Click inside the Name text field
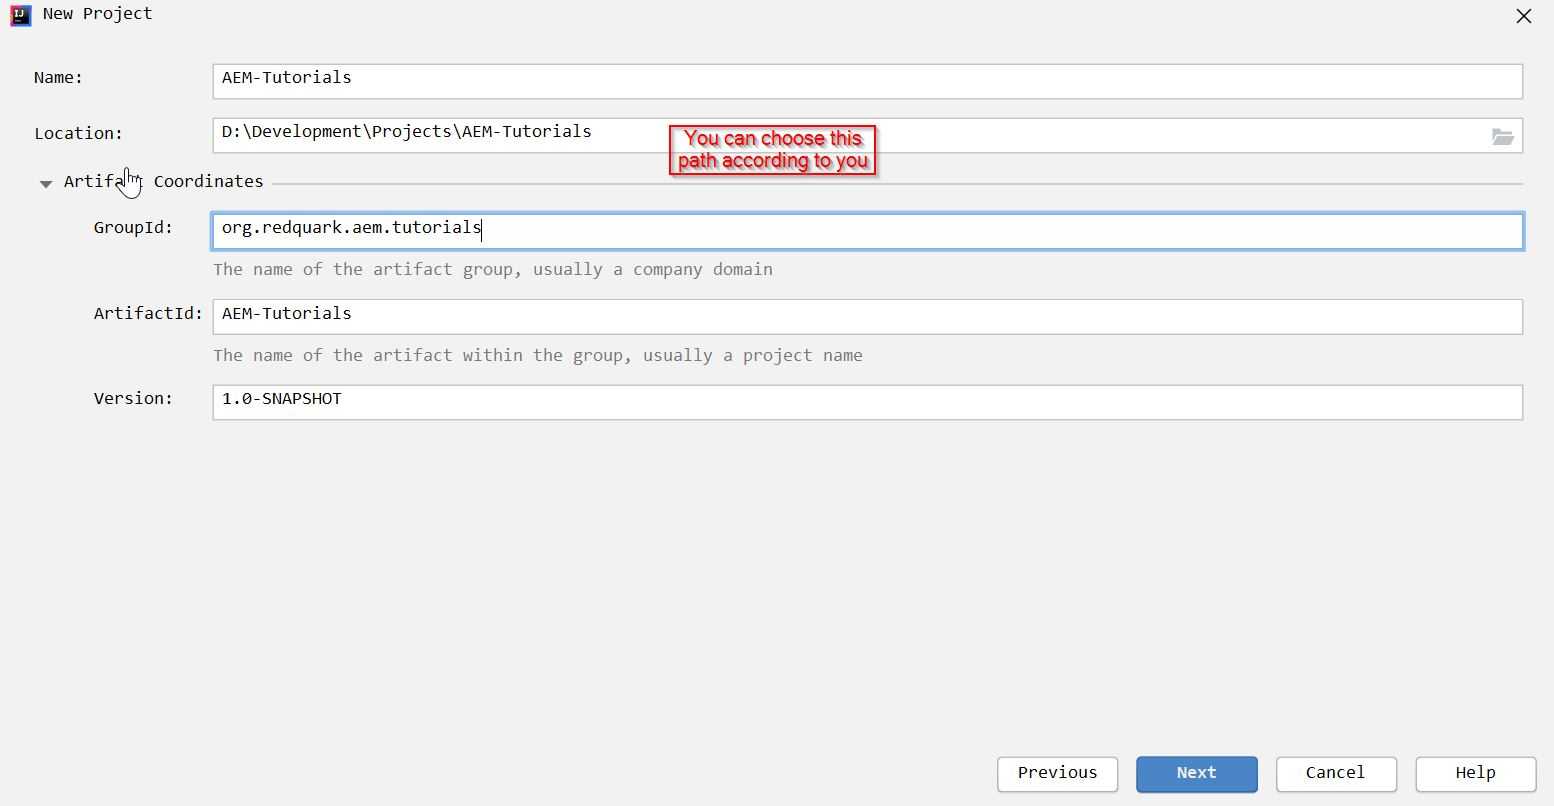This screenshot has width=1554, height=806. point(700,81)
